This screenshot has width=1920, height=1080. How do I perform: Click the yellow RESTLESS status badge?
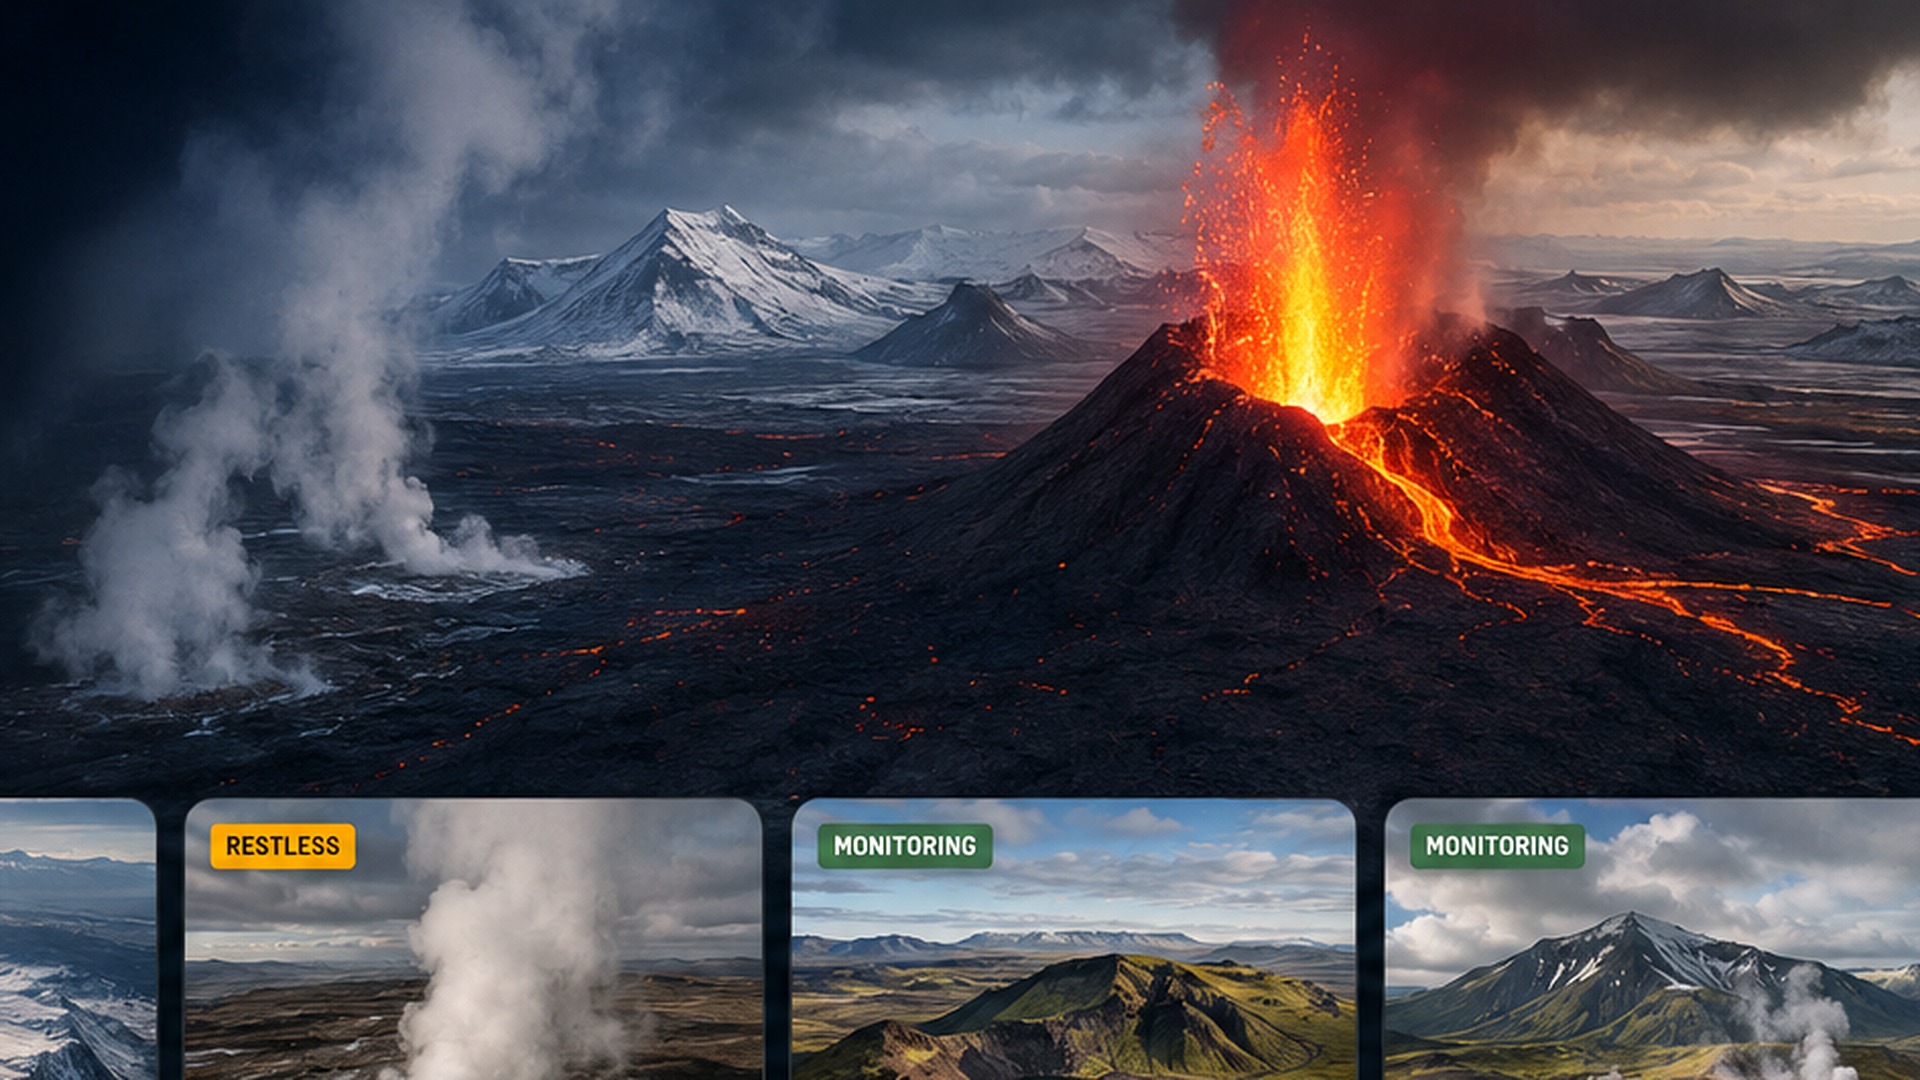point(282,846)
